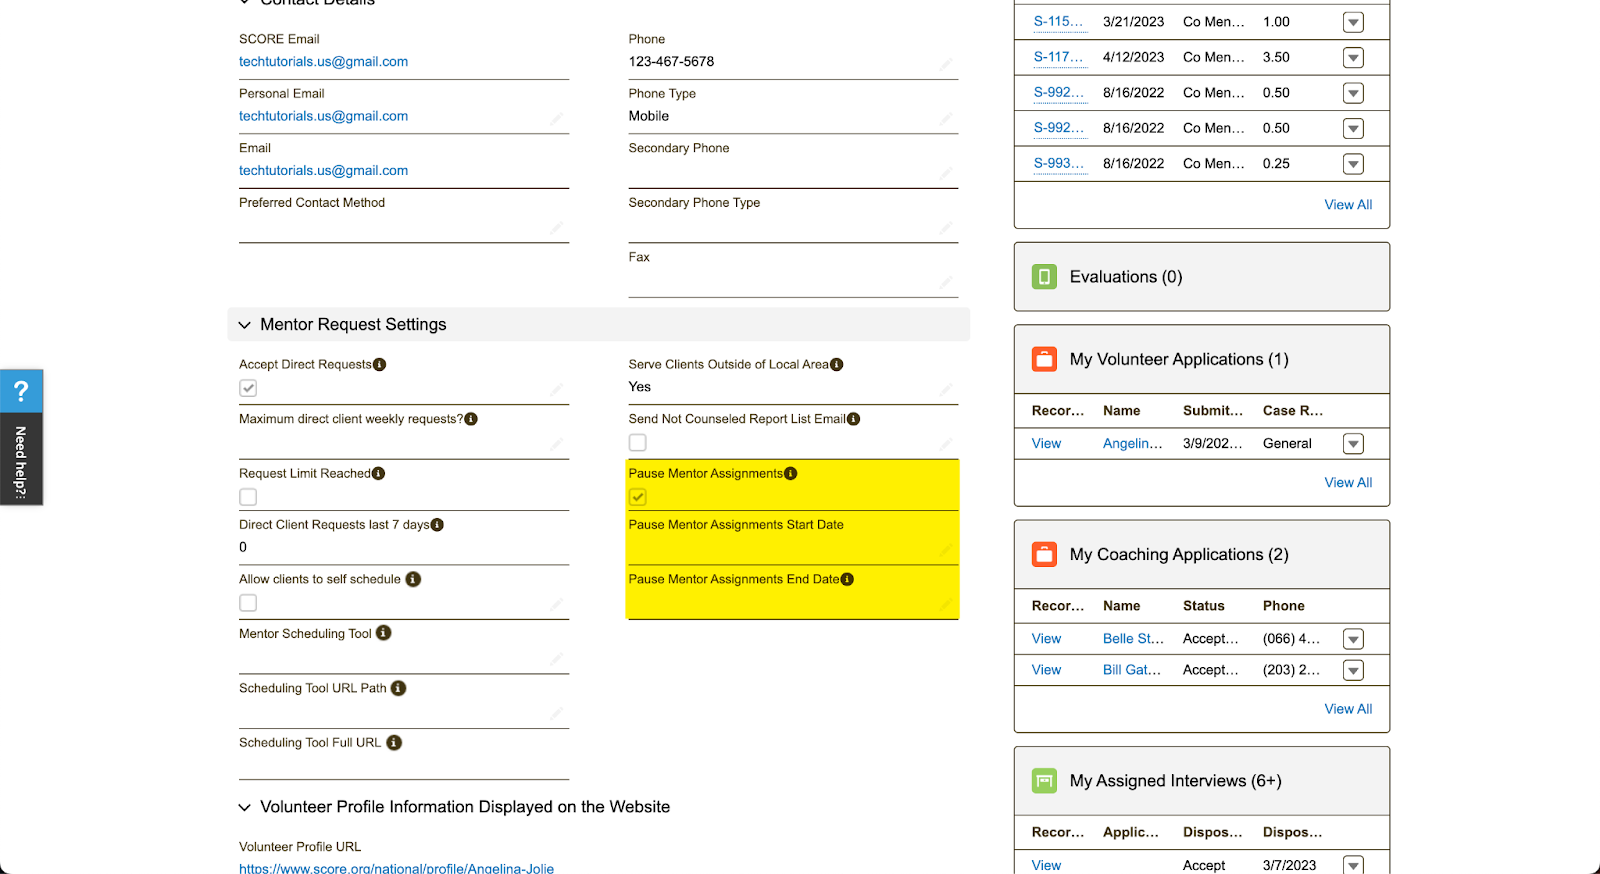Open Evaluations (0) related list

coord(1126,277)
